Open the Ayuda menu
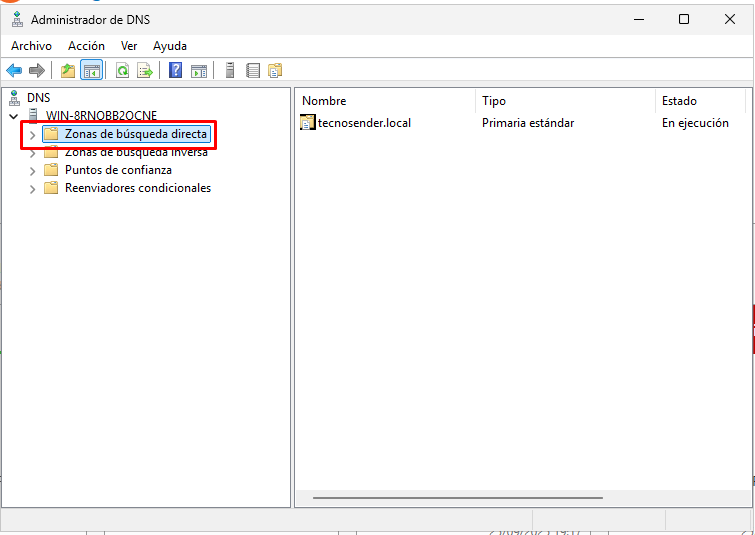Screen dimensions: 755x535 coord(170,46)
